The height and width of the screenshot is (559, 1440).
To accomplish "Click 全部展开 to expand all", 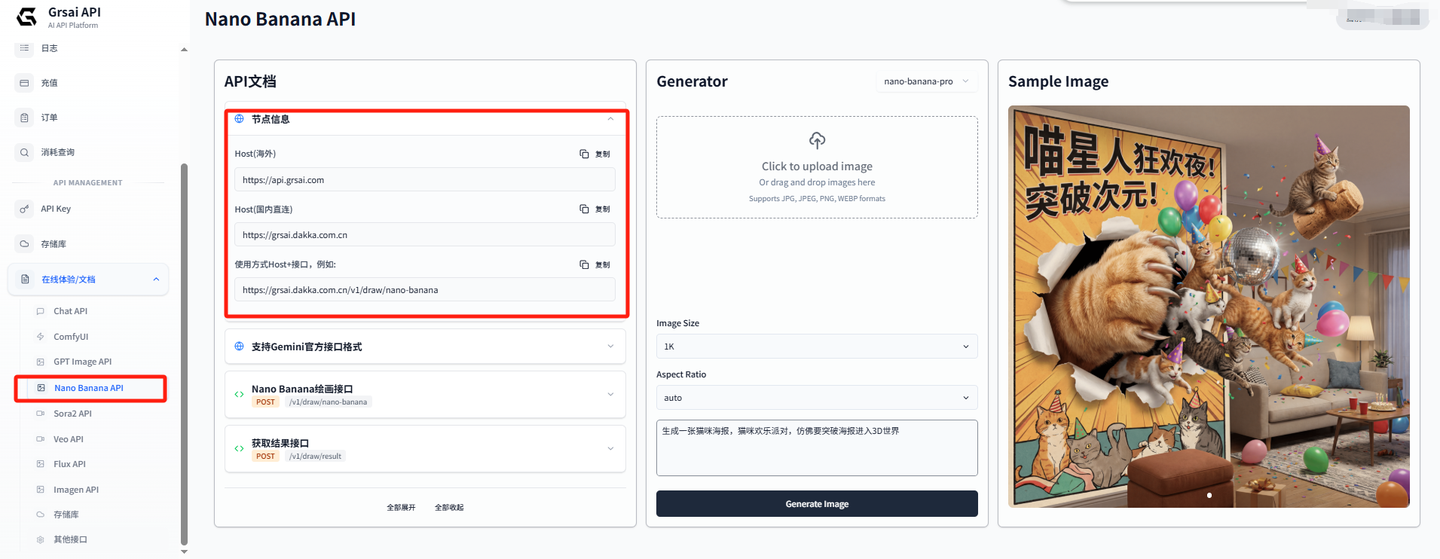I will click(401, 508).
